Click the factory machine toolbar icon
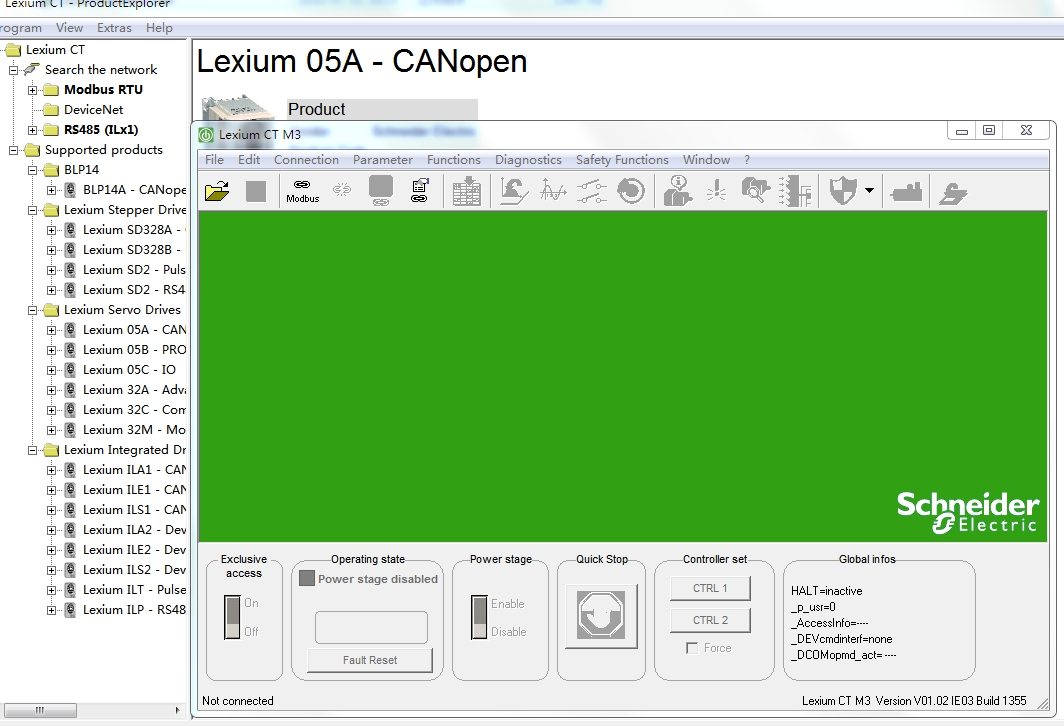Screen dimensions: 1064x726 click(x=907, y=192)
